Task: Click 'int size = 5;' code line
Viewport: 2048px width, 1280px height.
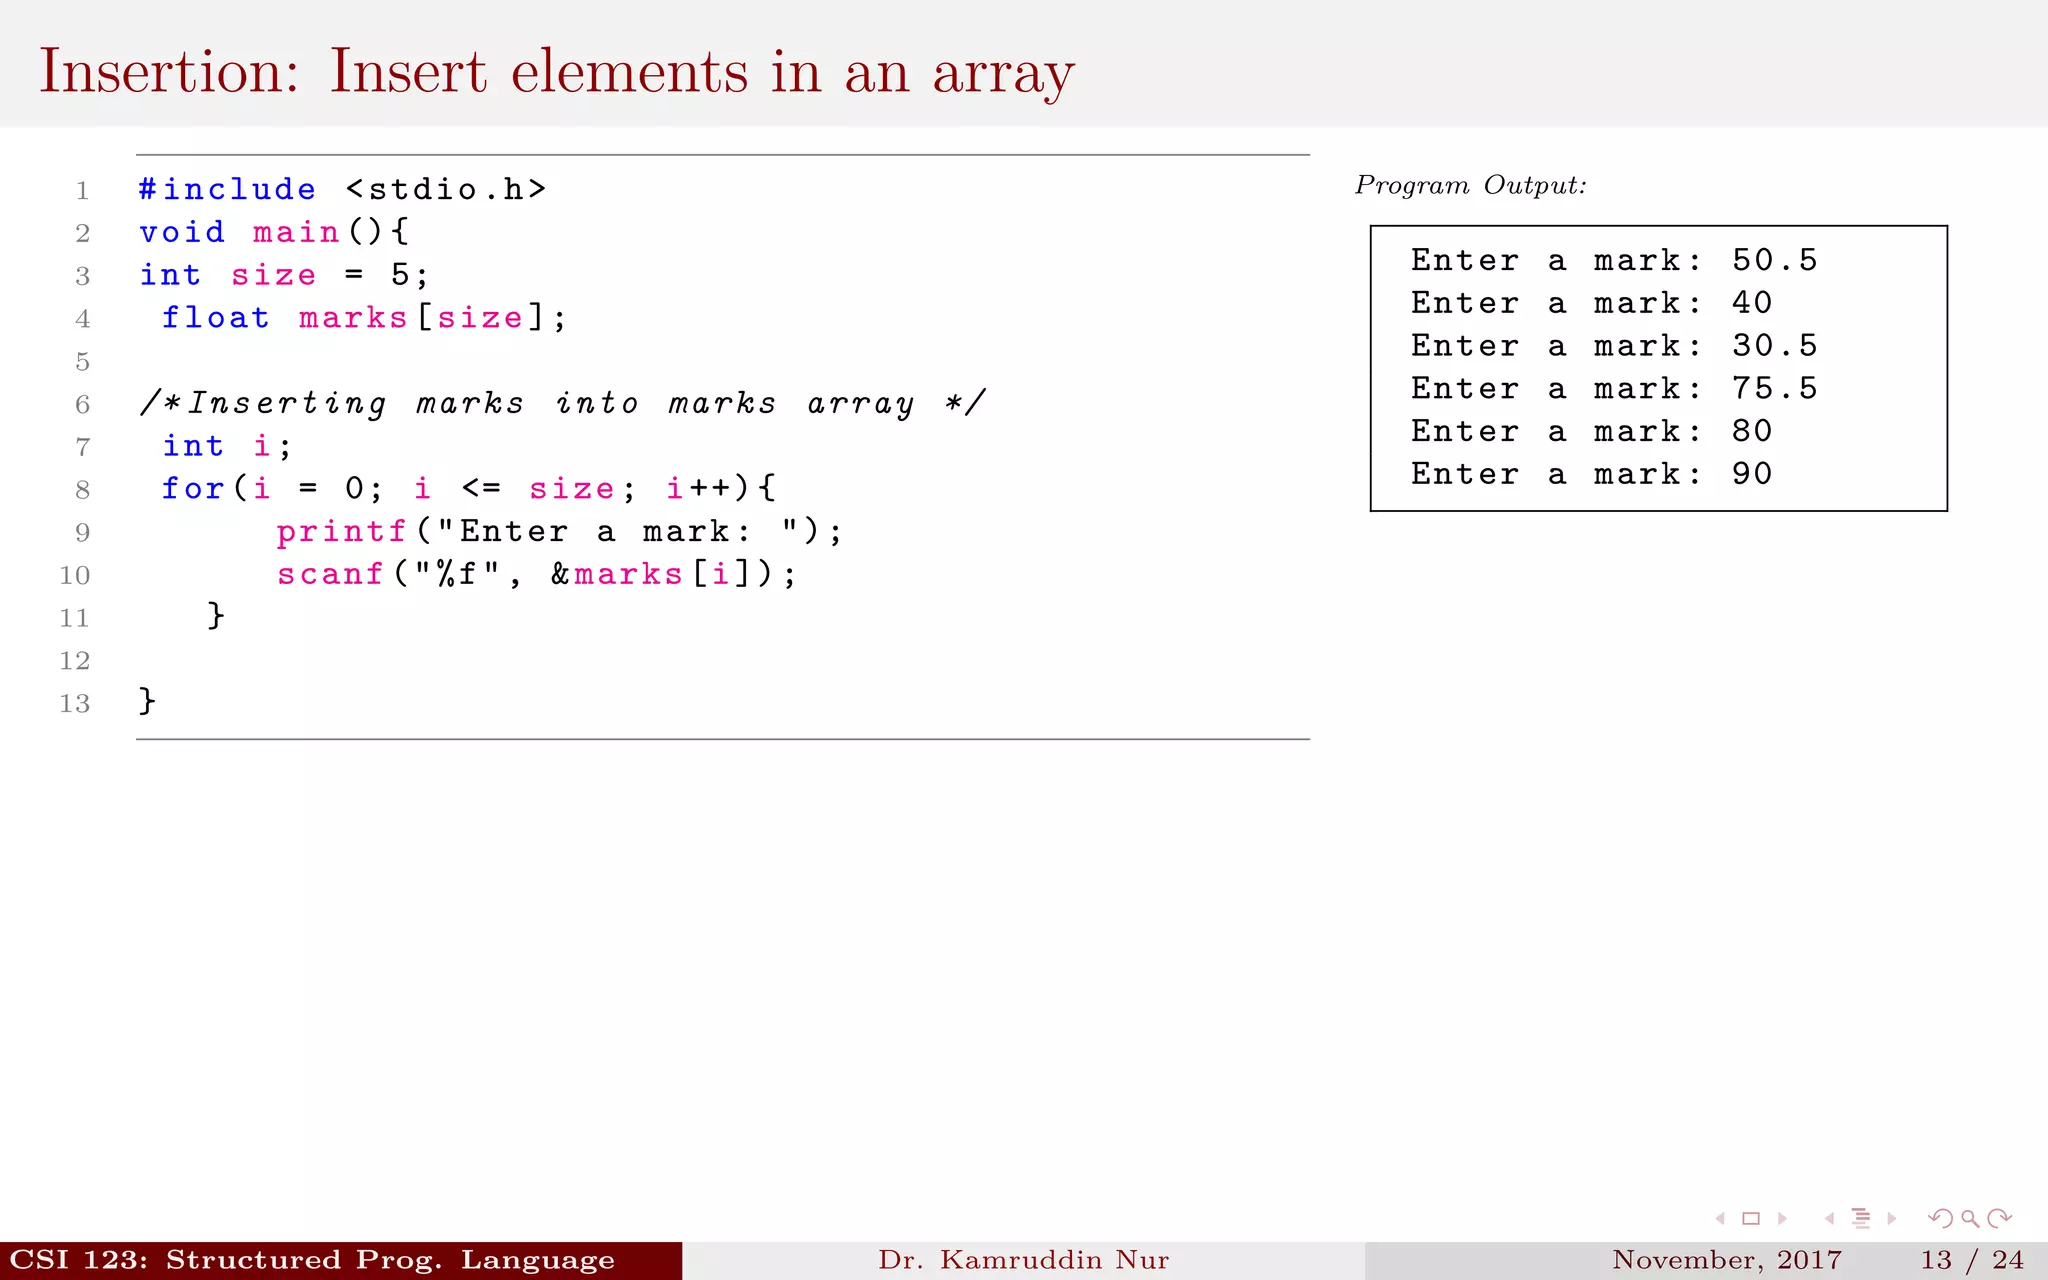Action: pos(284,275)
